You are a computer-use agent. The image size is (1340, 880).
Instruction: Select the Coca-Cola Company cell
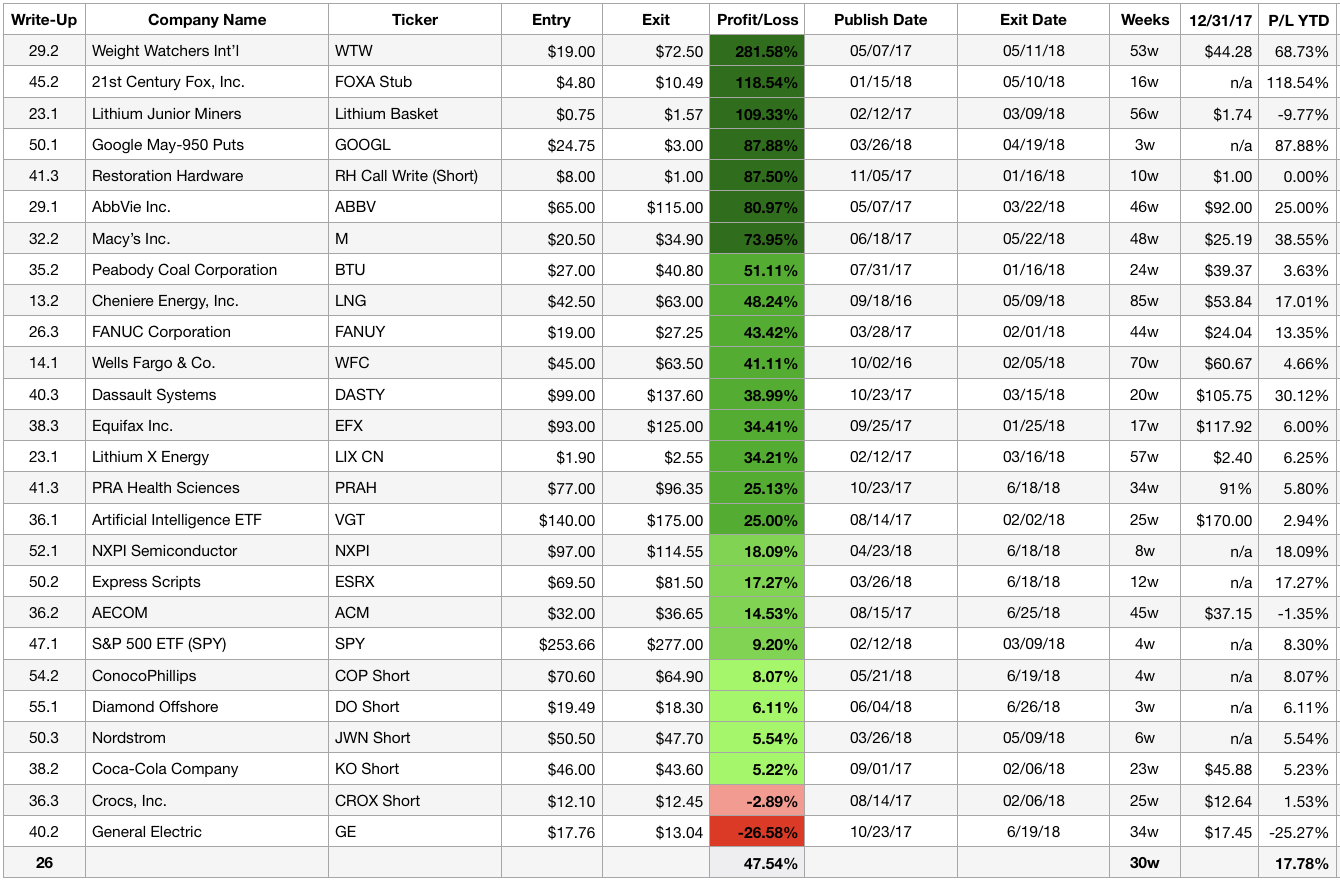tap(207, 770)
